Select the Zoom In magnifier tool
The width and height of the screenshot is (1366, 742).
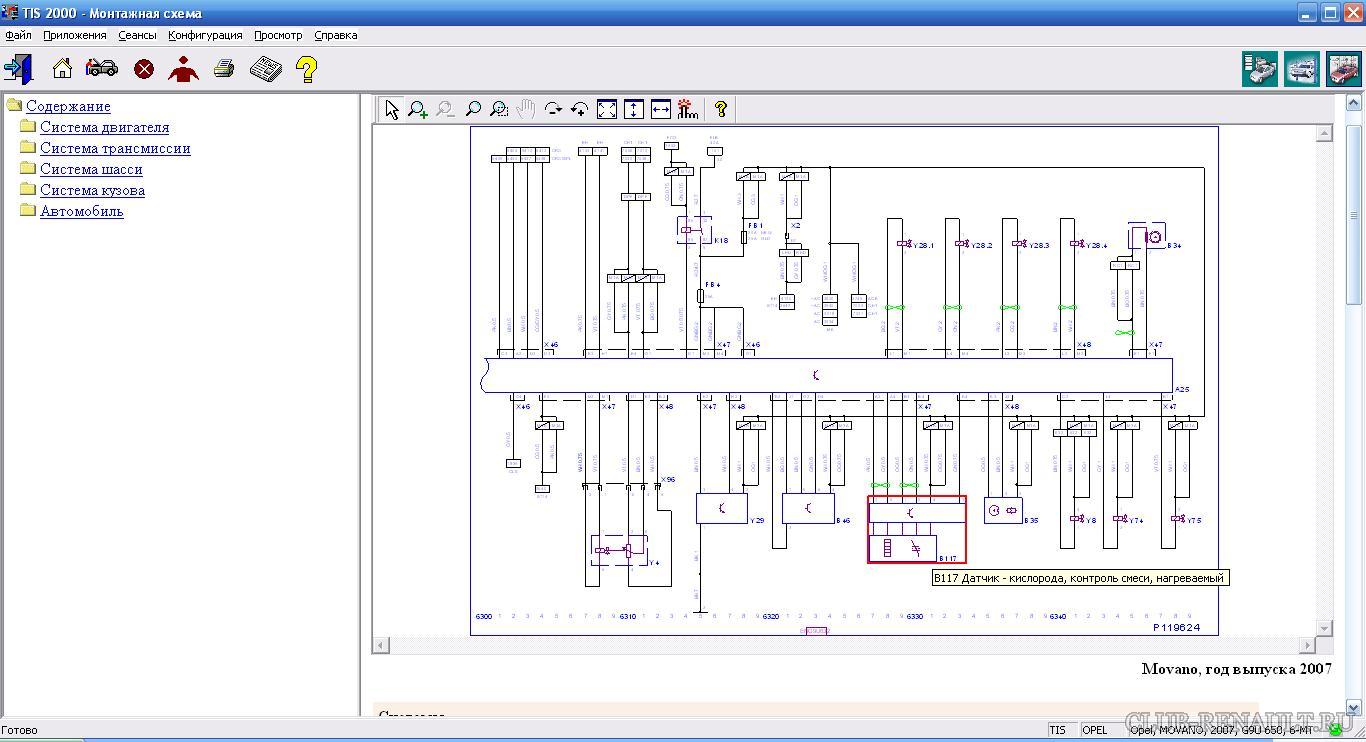(418, 109)
